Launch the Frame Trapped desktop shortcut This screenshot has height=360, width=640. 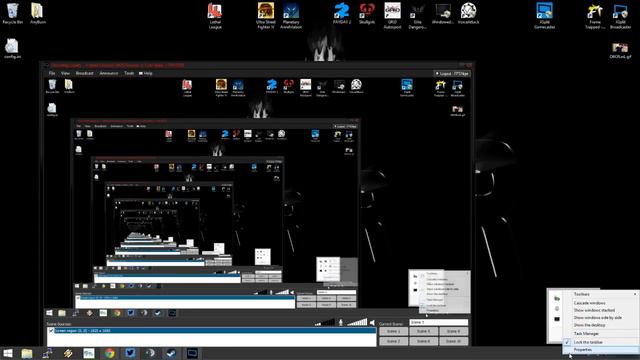click(595, 16)
